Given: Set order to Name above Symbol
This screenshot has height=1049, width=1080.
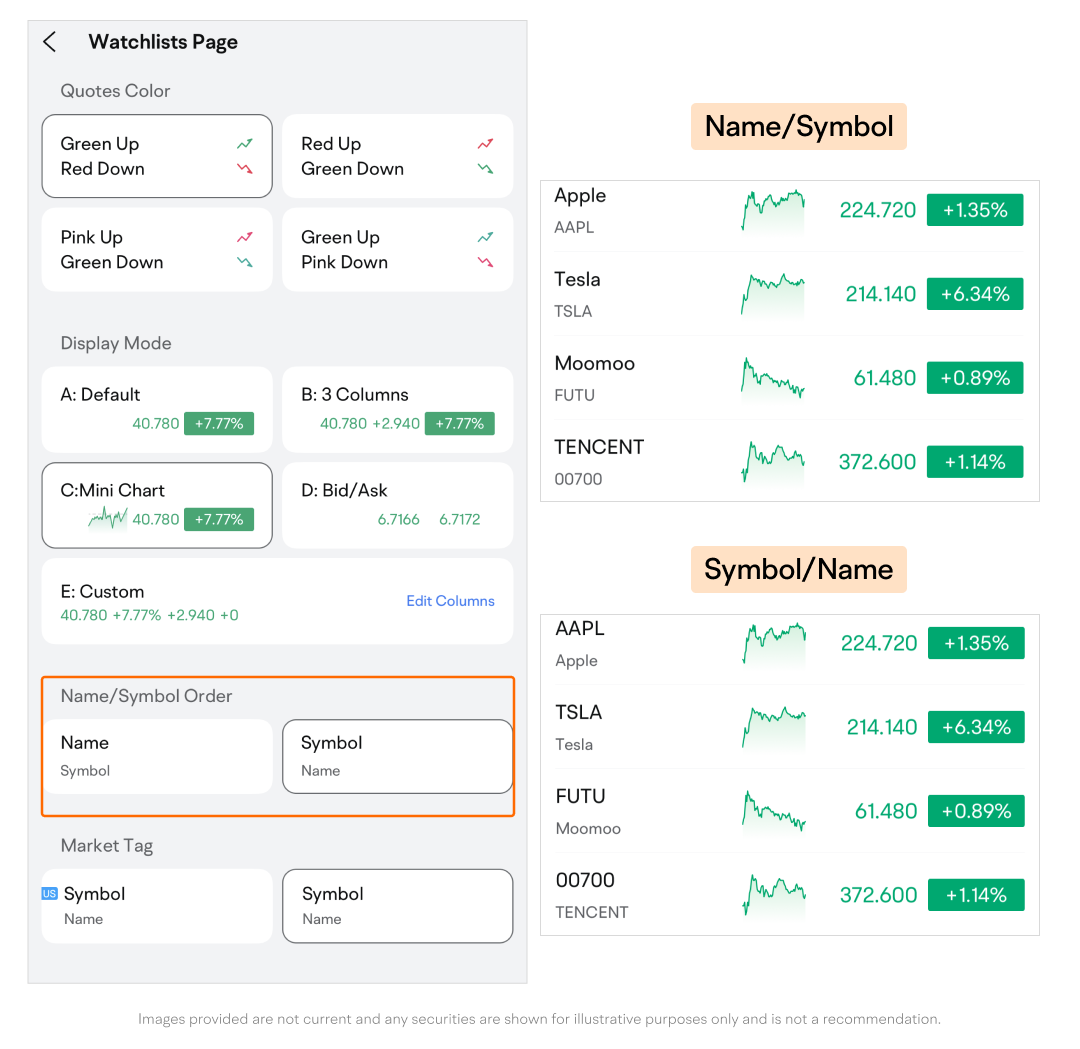Looking at the screenshot, I should tap(157, 756).
